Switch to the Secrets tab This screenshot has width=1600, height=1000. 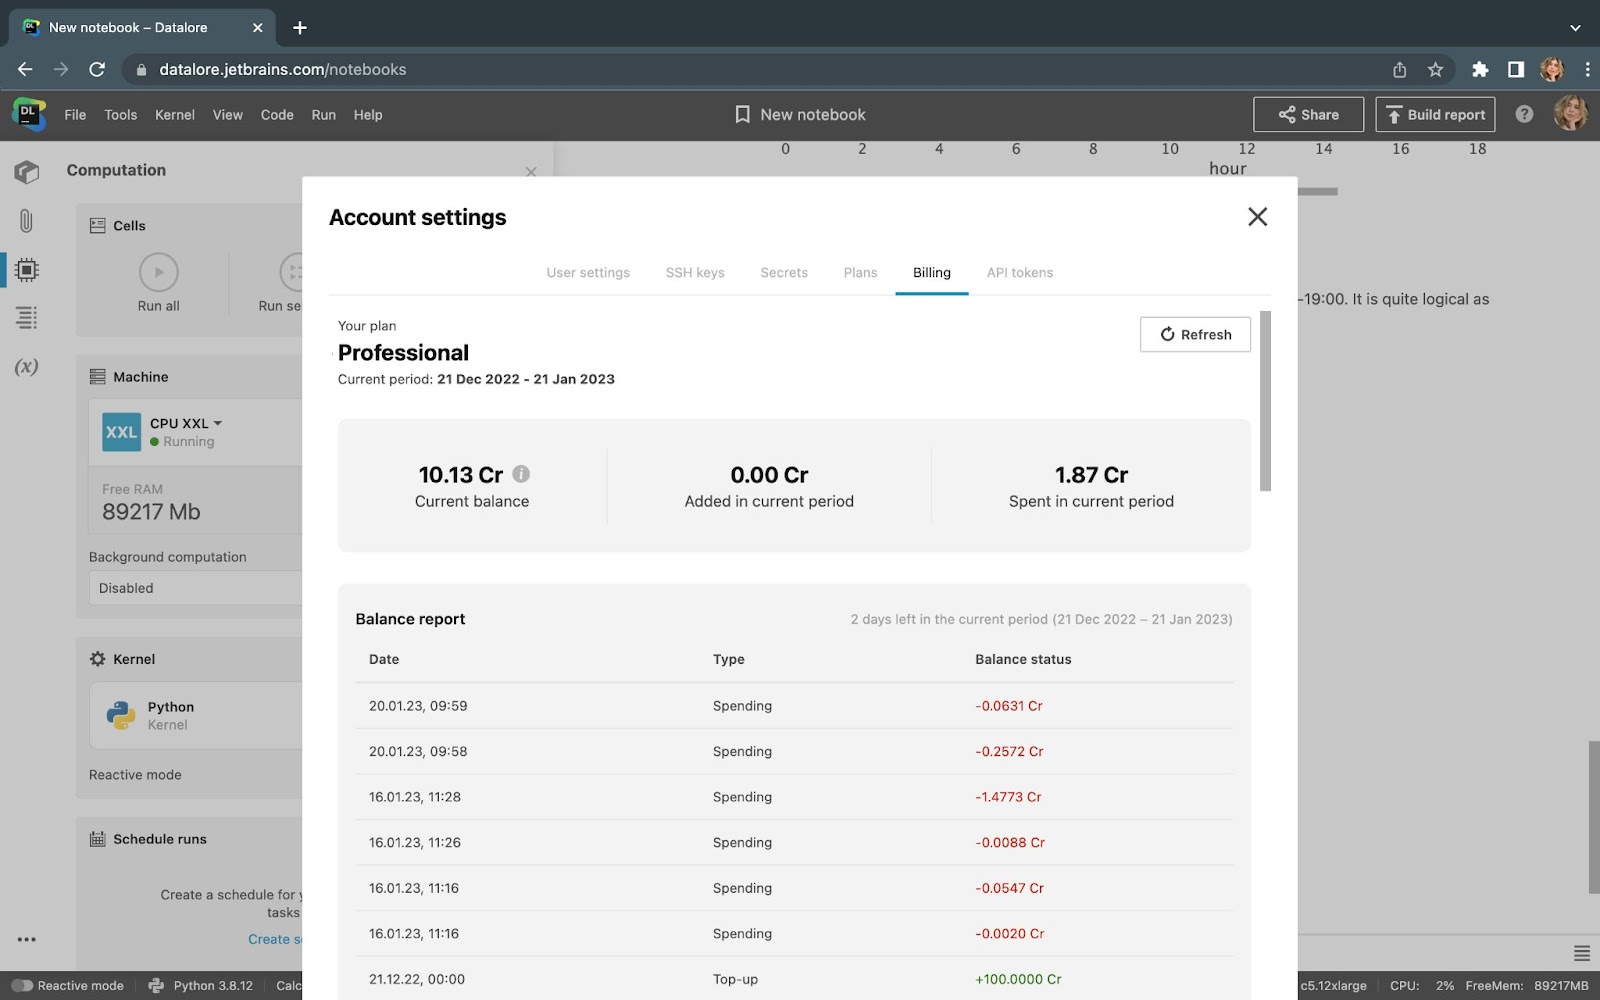coord(784,273)
